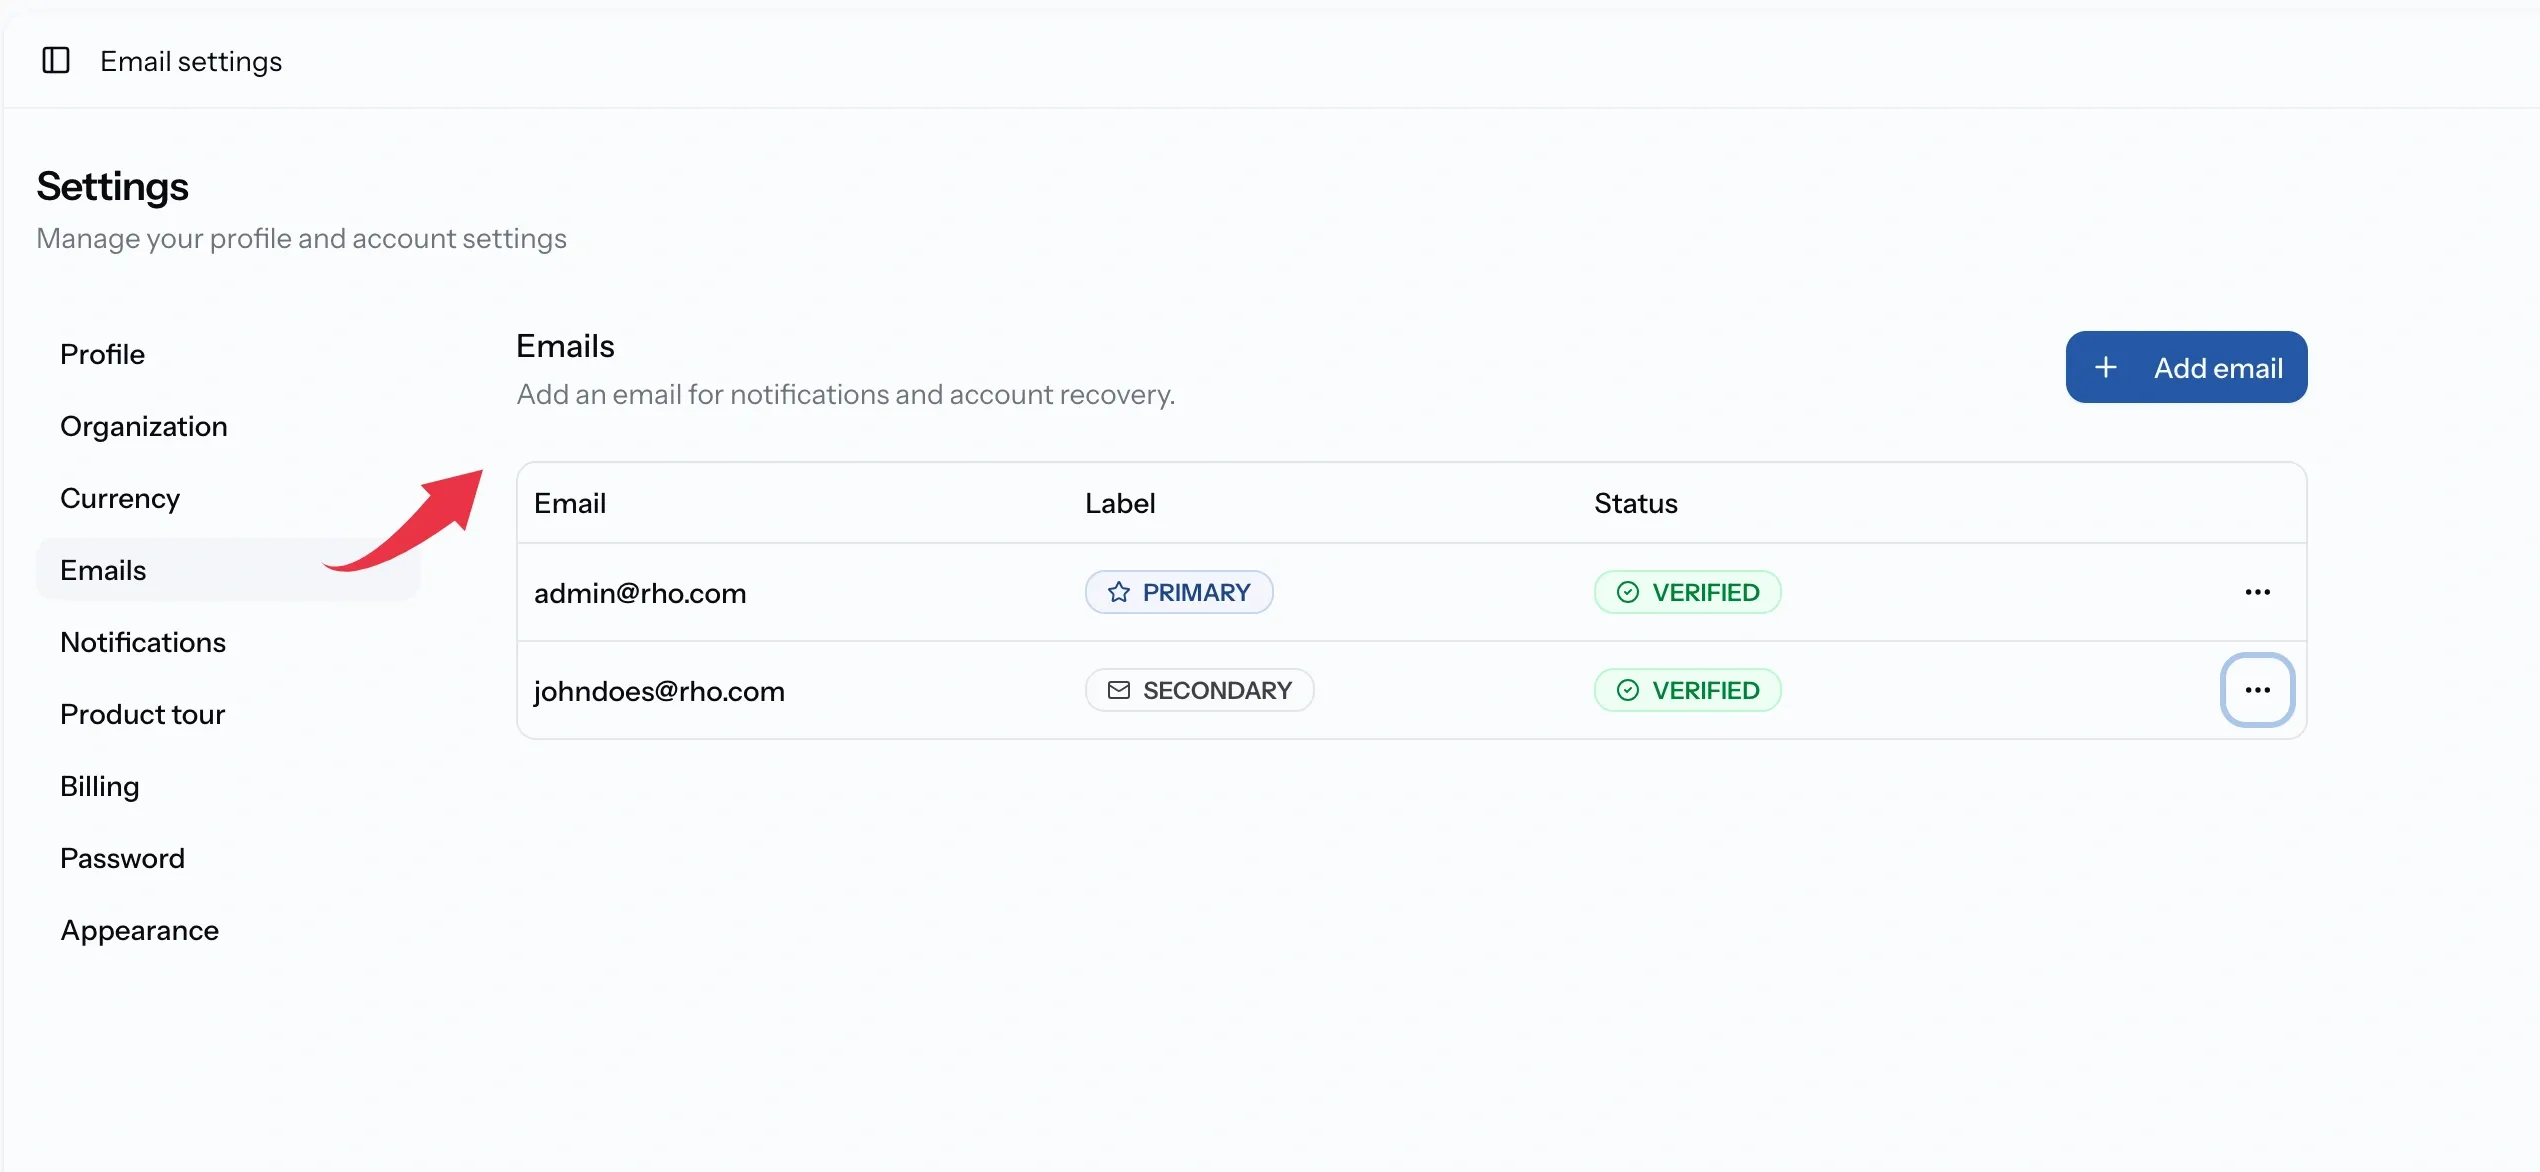Switch to Appearance settings
2540x1172 pixels.
tap(227, 930)
